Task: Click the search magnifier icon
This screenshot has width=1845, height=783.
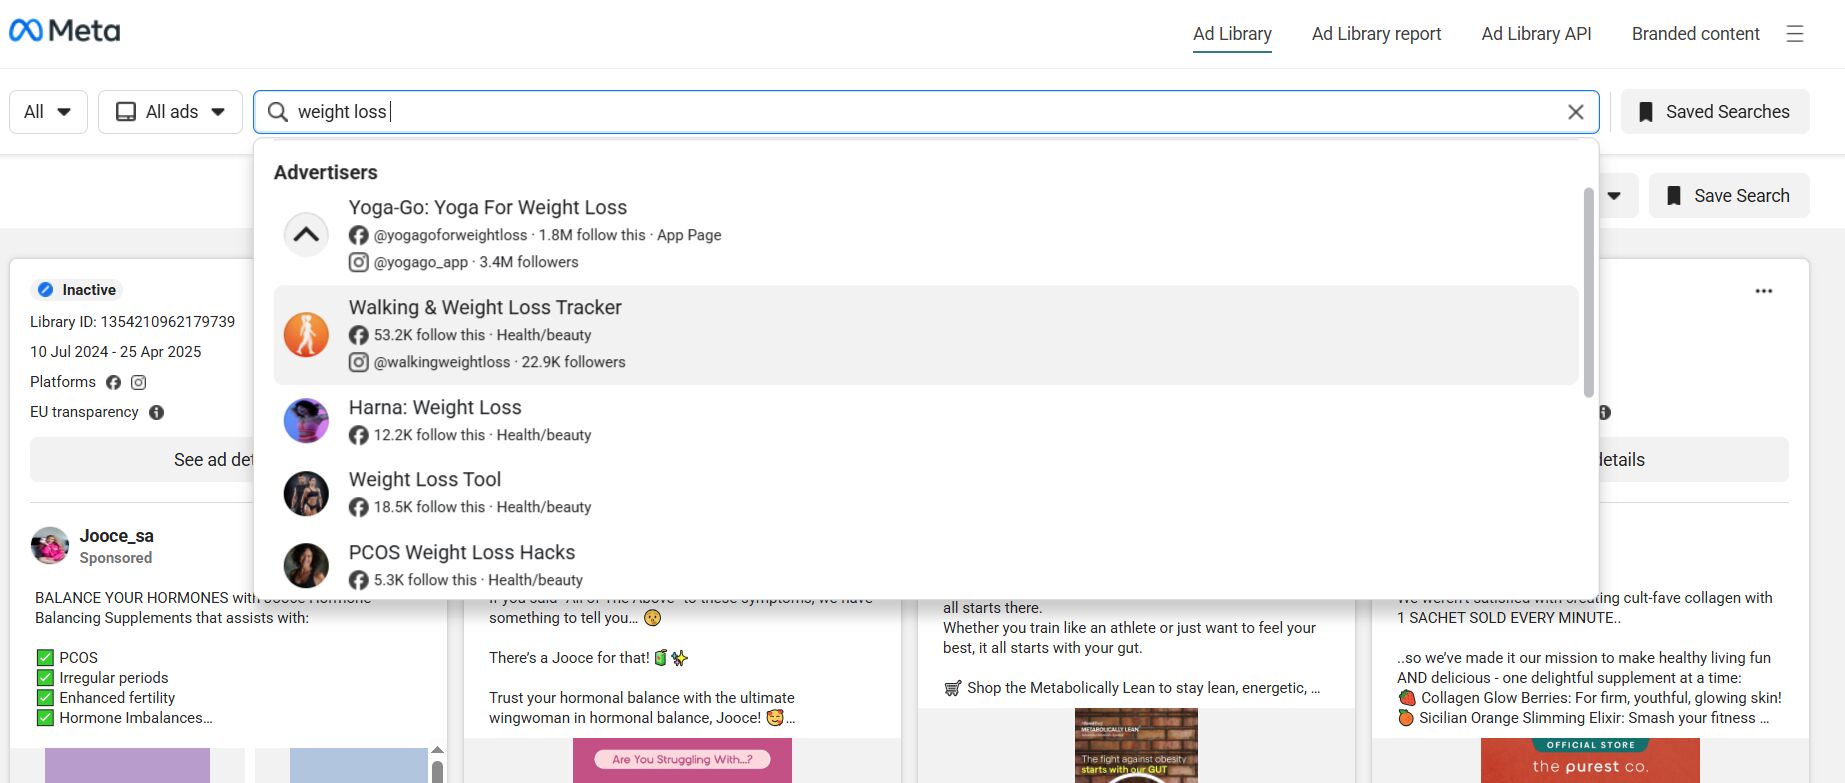Action: (278, 112)
